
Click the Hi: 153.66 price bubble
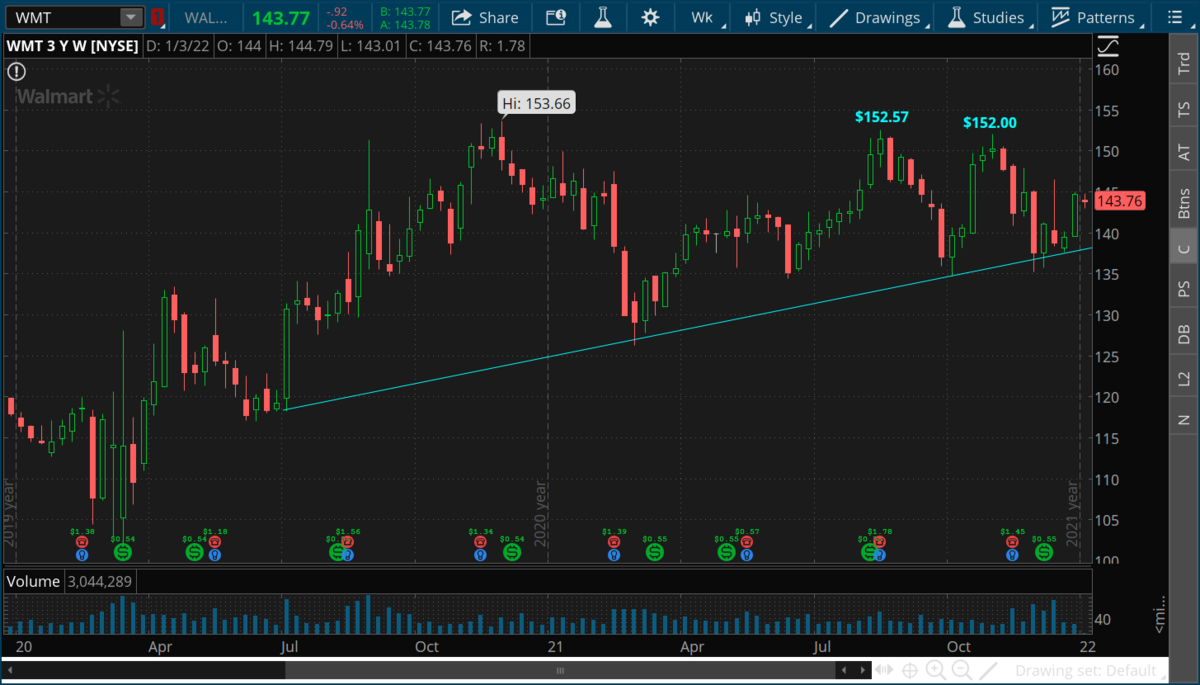click(x=536, y=102)
